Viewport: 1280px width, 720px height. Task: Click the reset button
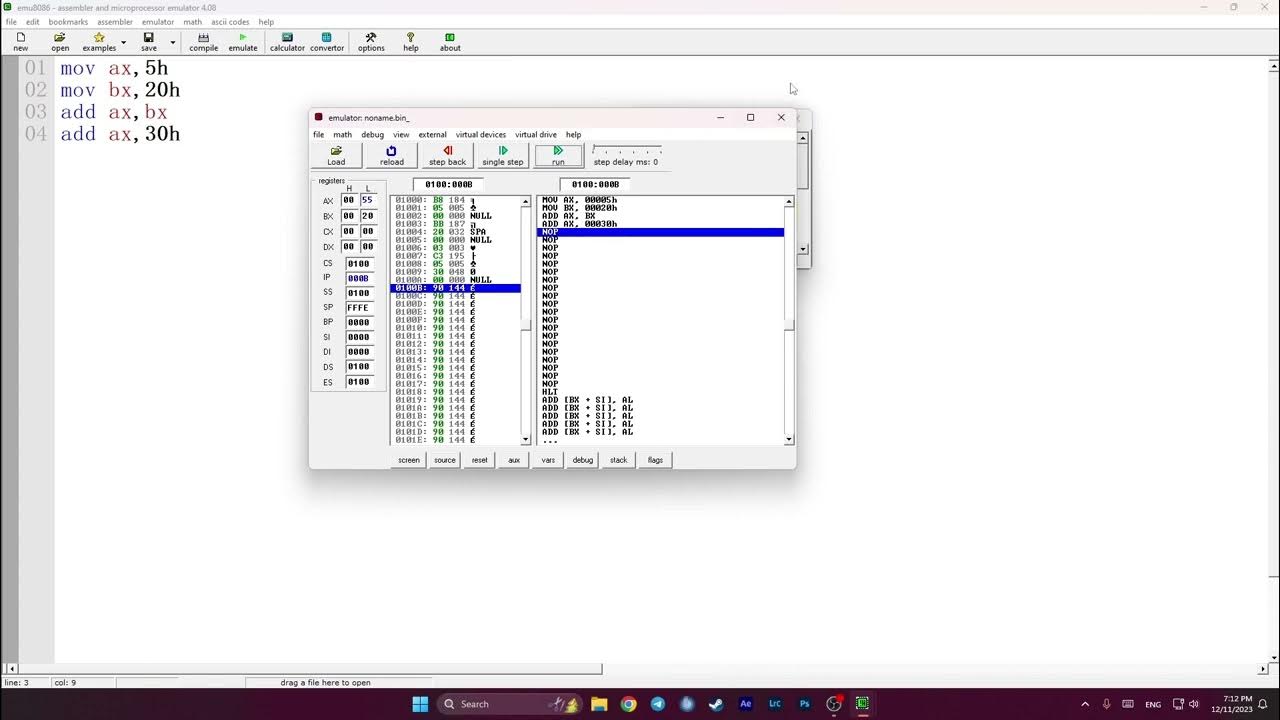pyautogui.click(x=480, y=460)
